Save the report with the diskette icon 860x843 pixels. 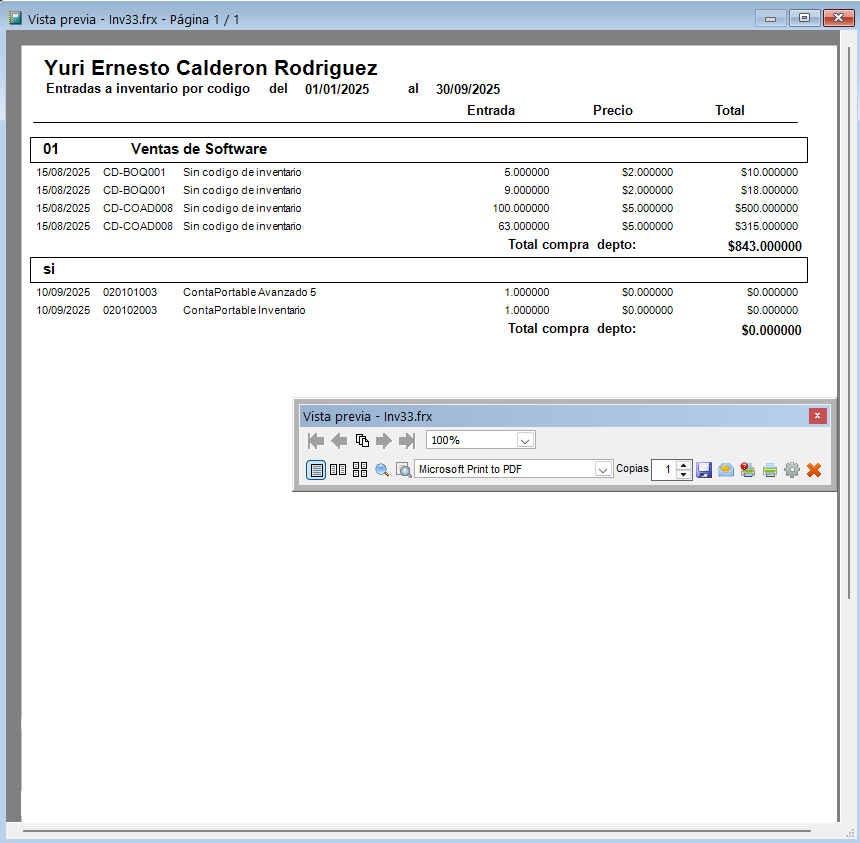(x=704, y=470)
